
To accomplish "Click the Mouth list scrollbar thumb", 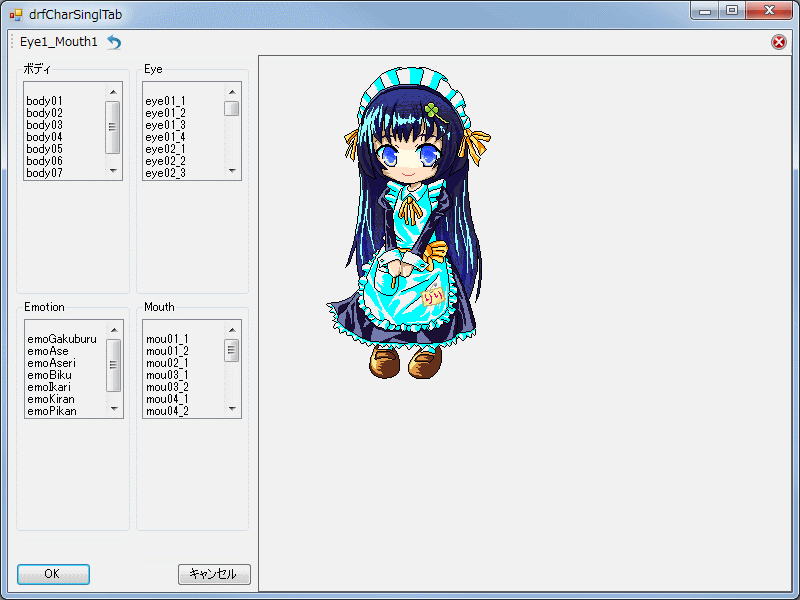I will 232,350.
